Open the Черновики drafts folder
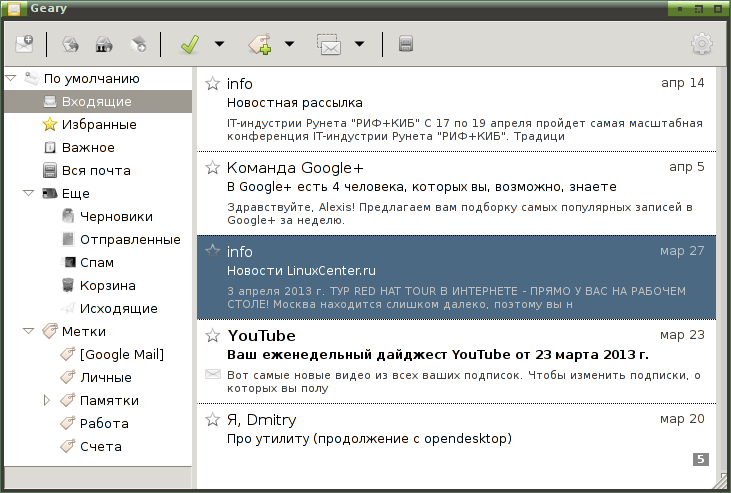Screen dimensions: 731x493 (98, 216)
